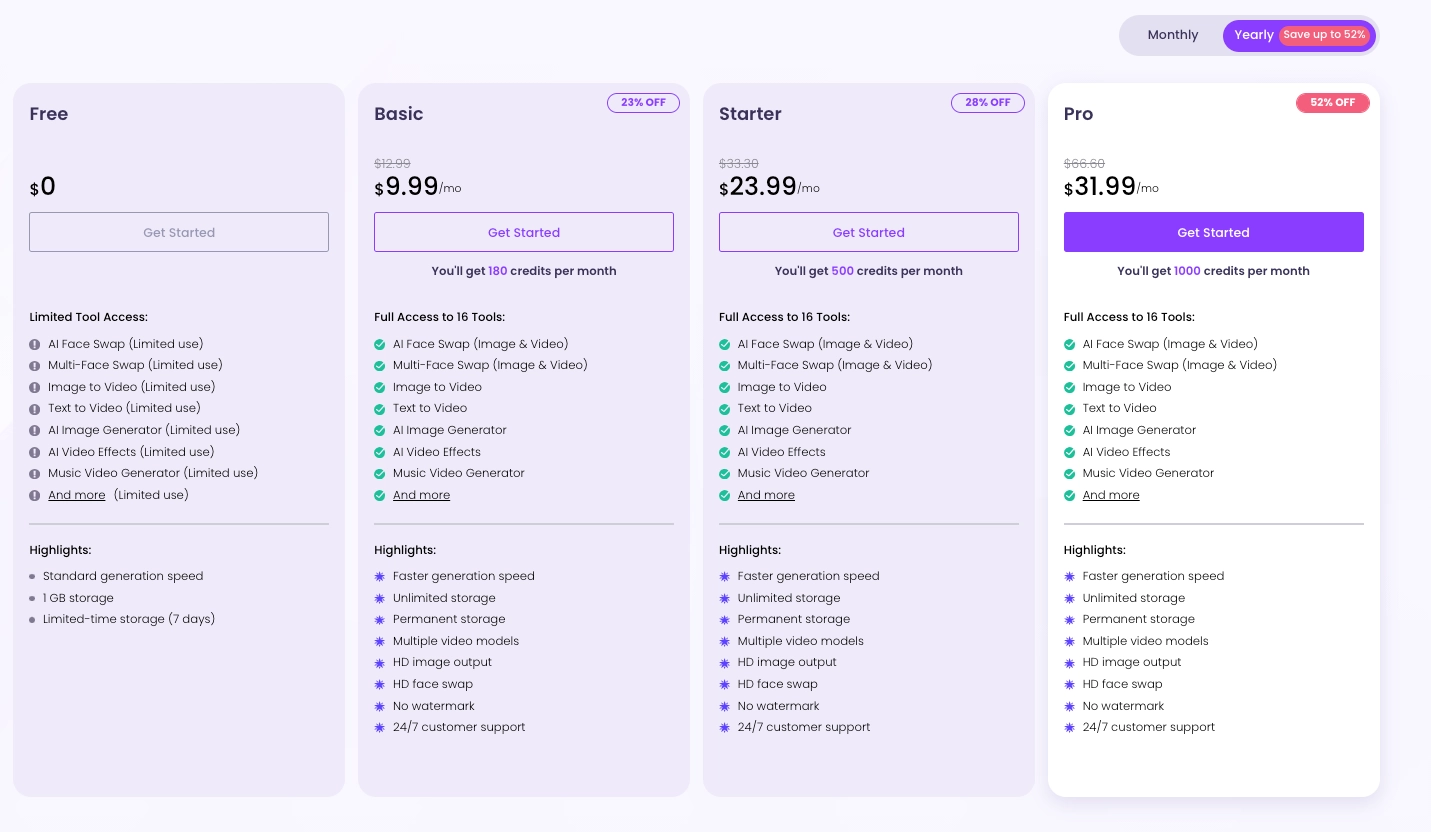Viewport: 1431px width, 832px height.
Task: Click the info icon beside AI Image Generator in Free plan
Action: (x=35, y=430)
